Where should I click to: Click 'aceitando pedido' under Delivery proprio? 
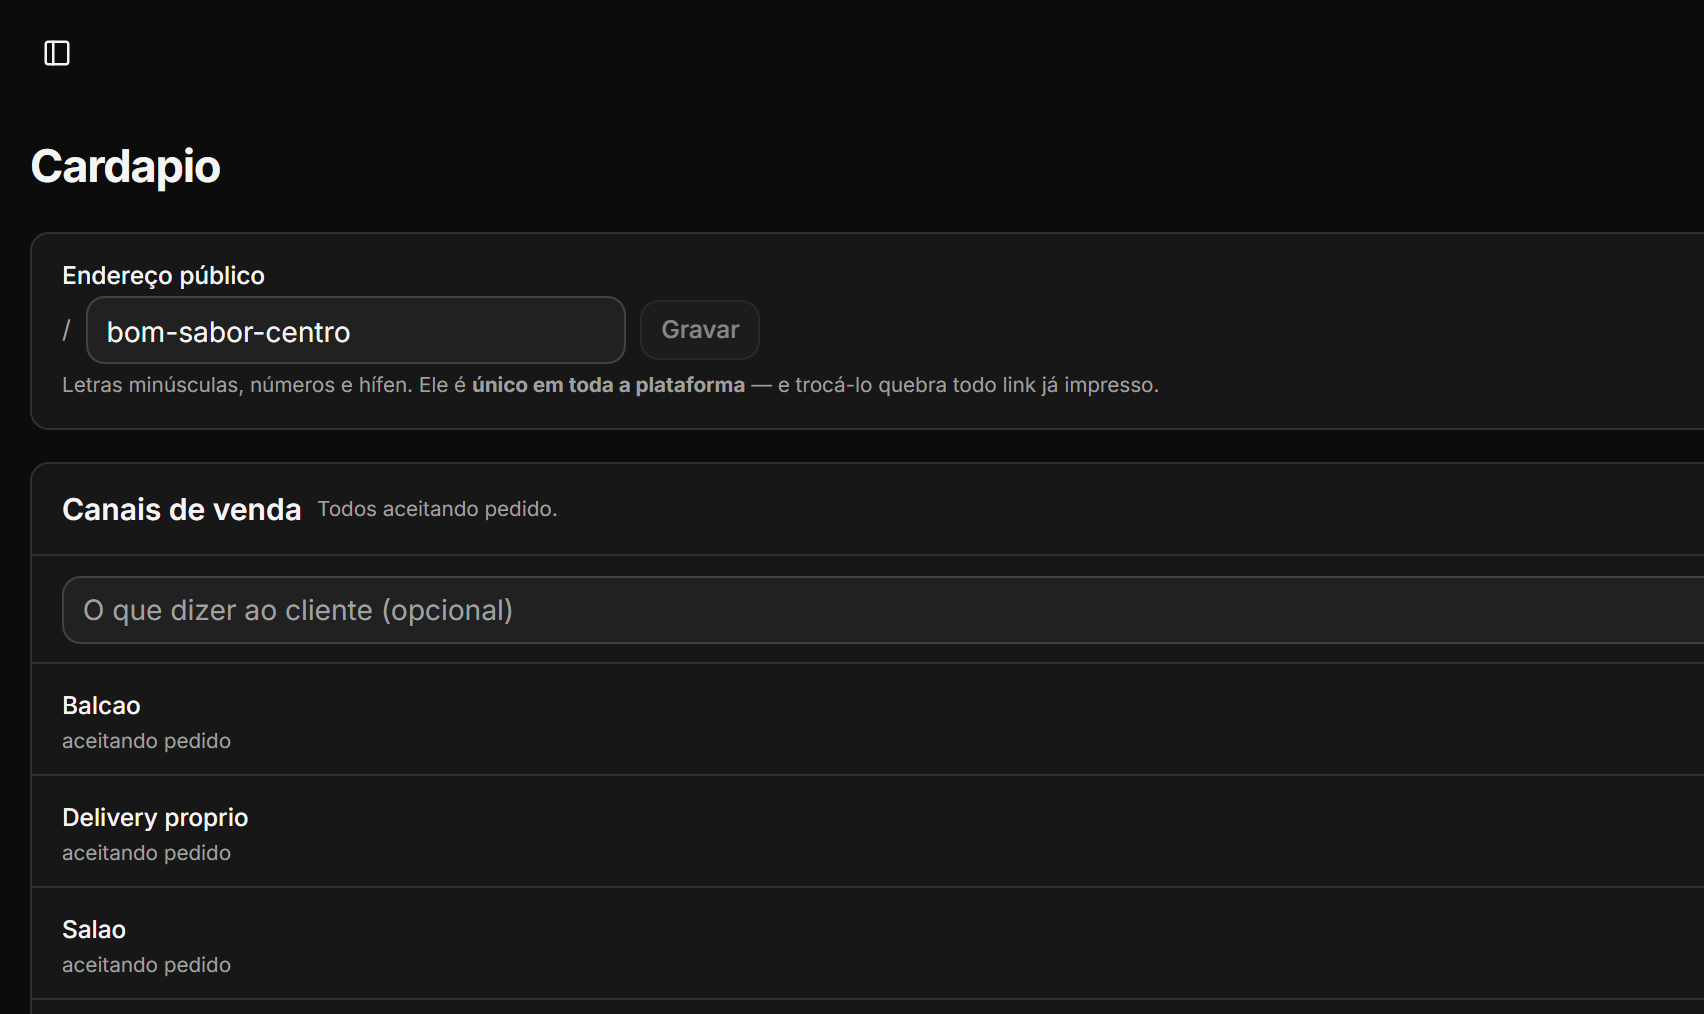pos(146,853)
